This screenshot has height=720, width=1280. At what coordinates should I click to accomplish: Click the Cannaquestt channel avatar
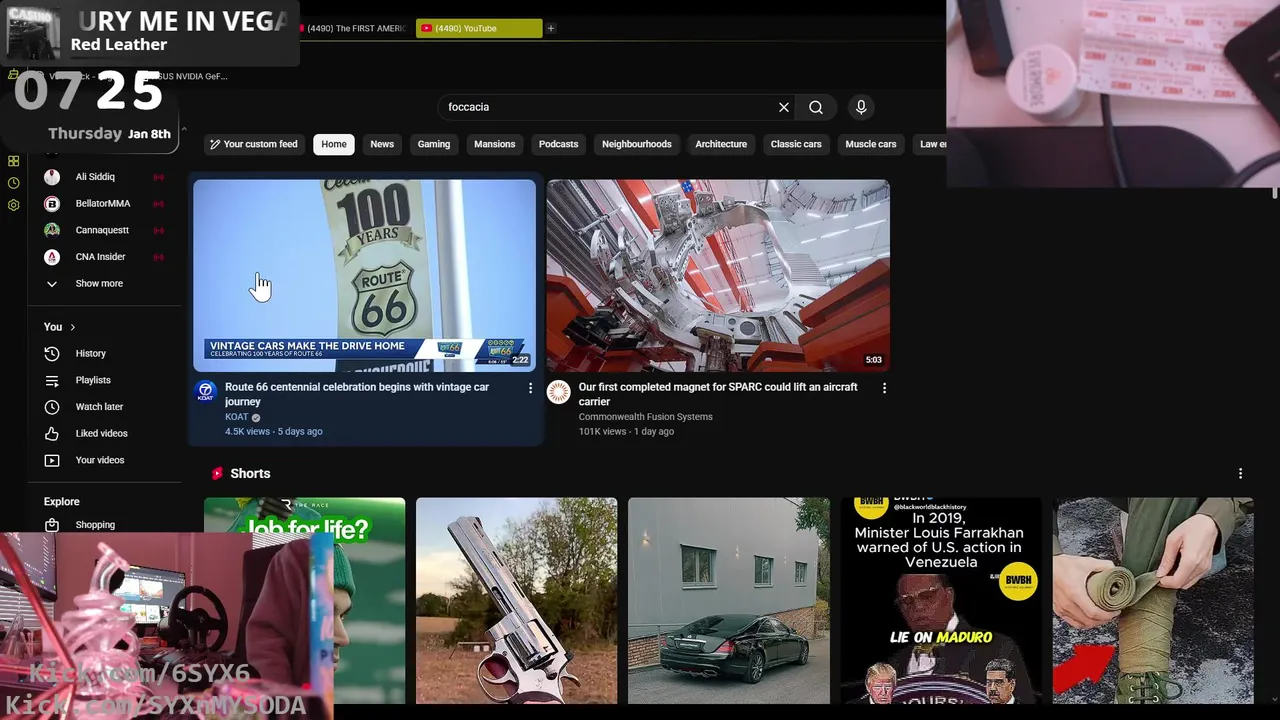tap(52, 230)
